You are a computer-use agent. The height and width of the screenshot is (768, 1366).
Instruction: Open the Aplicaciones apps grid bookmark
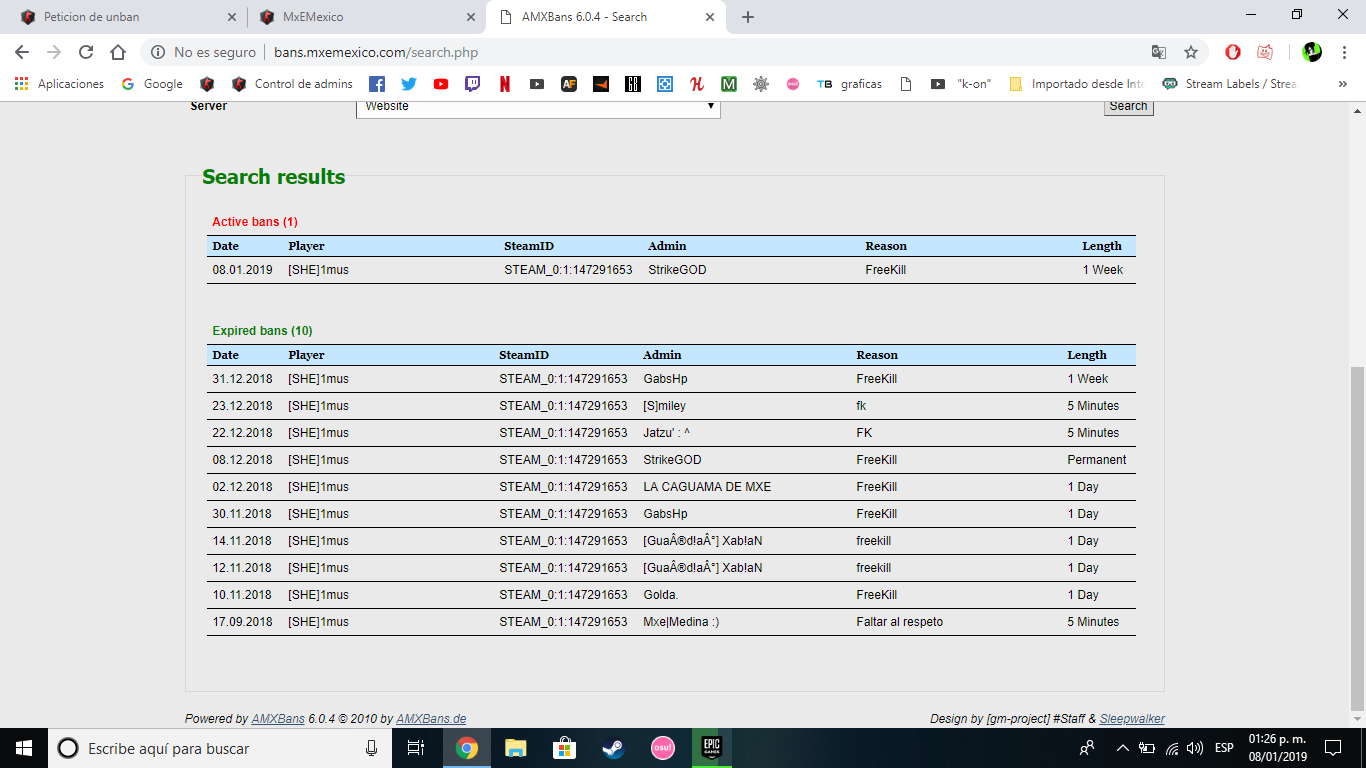click(x=59, y=84)
